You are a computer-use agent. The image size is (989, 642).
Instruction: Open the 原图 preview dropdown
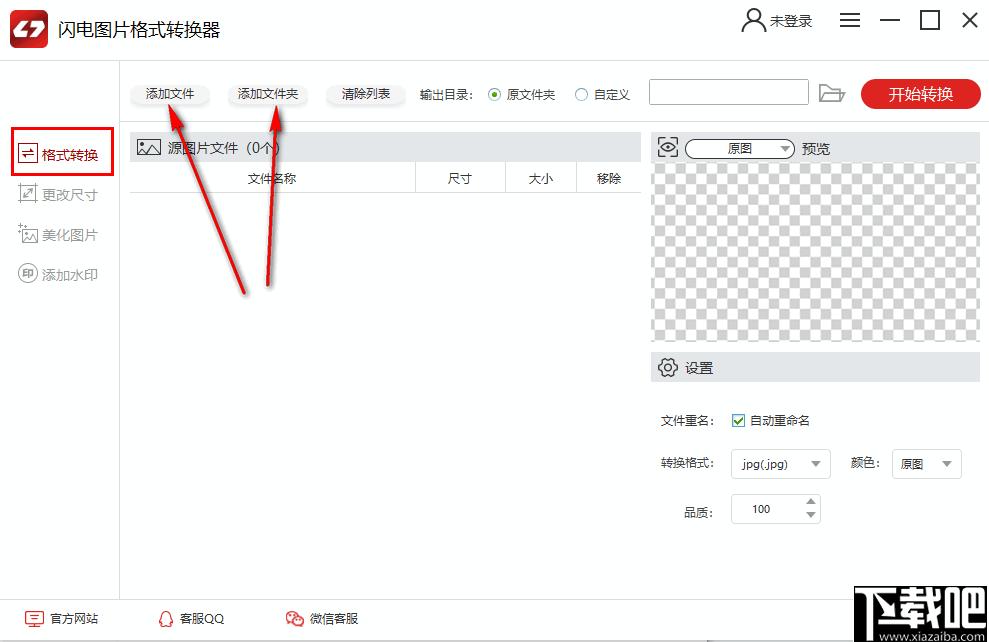pyautogui.click(x=739, y=149)
